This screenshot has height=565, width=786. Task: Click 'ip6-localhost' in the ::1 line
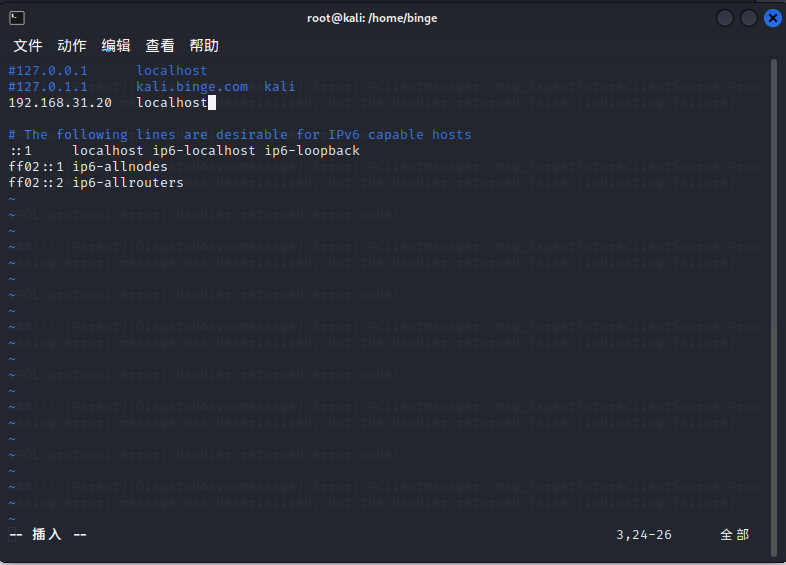[x=204, y=151]
